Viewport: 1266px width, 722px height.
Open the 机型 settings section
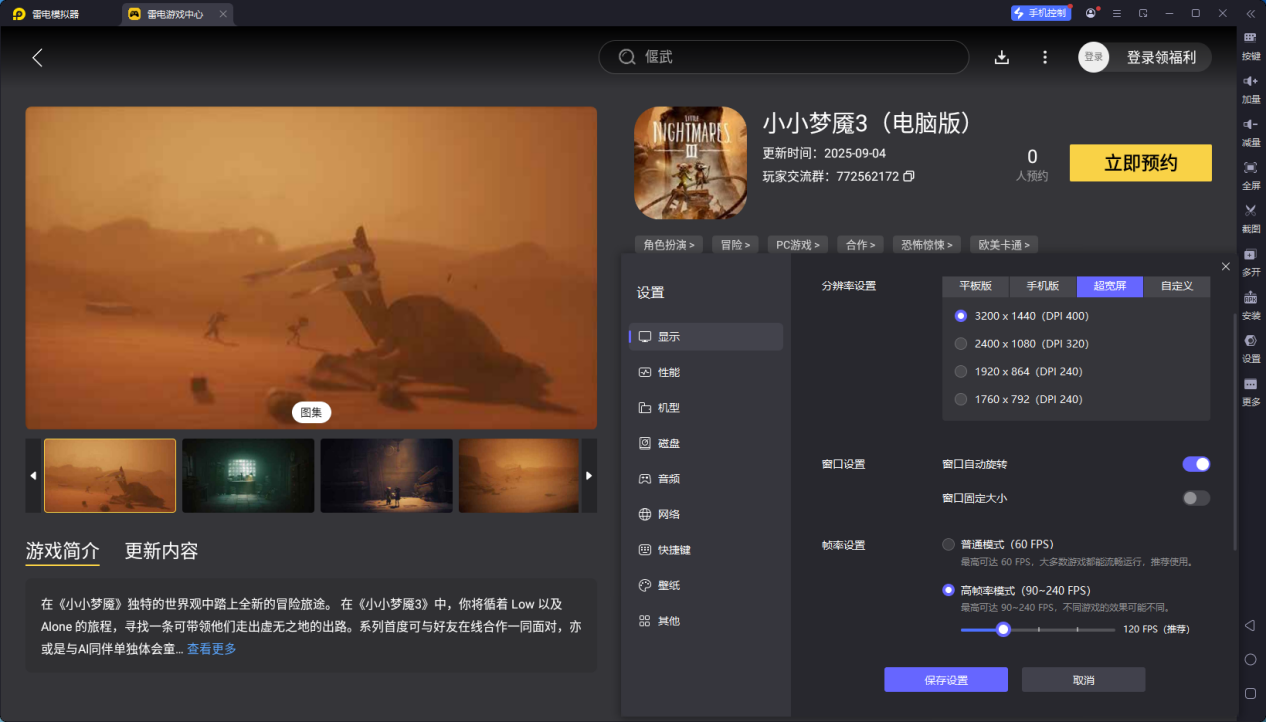click(706, 408)
